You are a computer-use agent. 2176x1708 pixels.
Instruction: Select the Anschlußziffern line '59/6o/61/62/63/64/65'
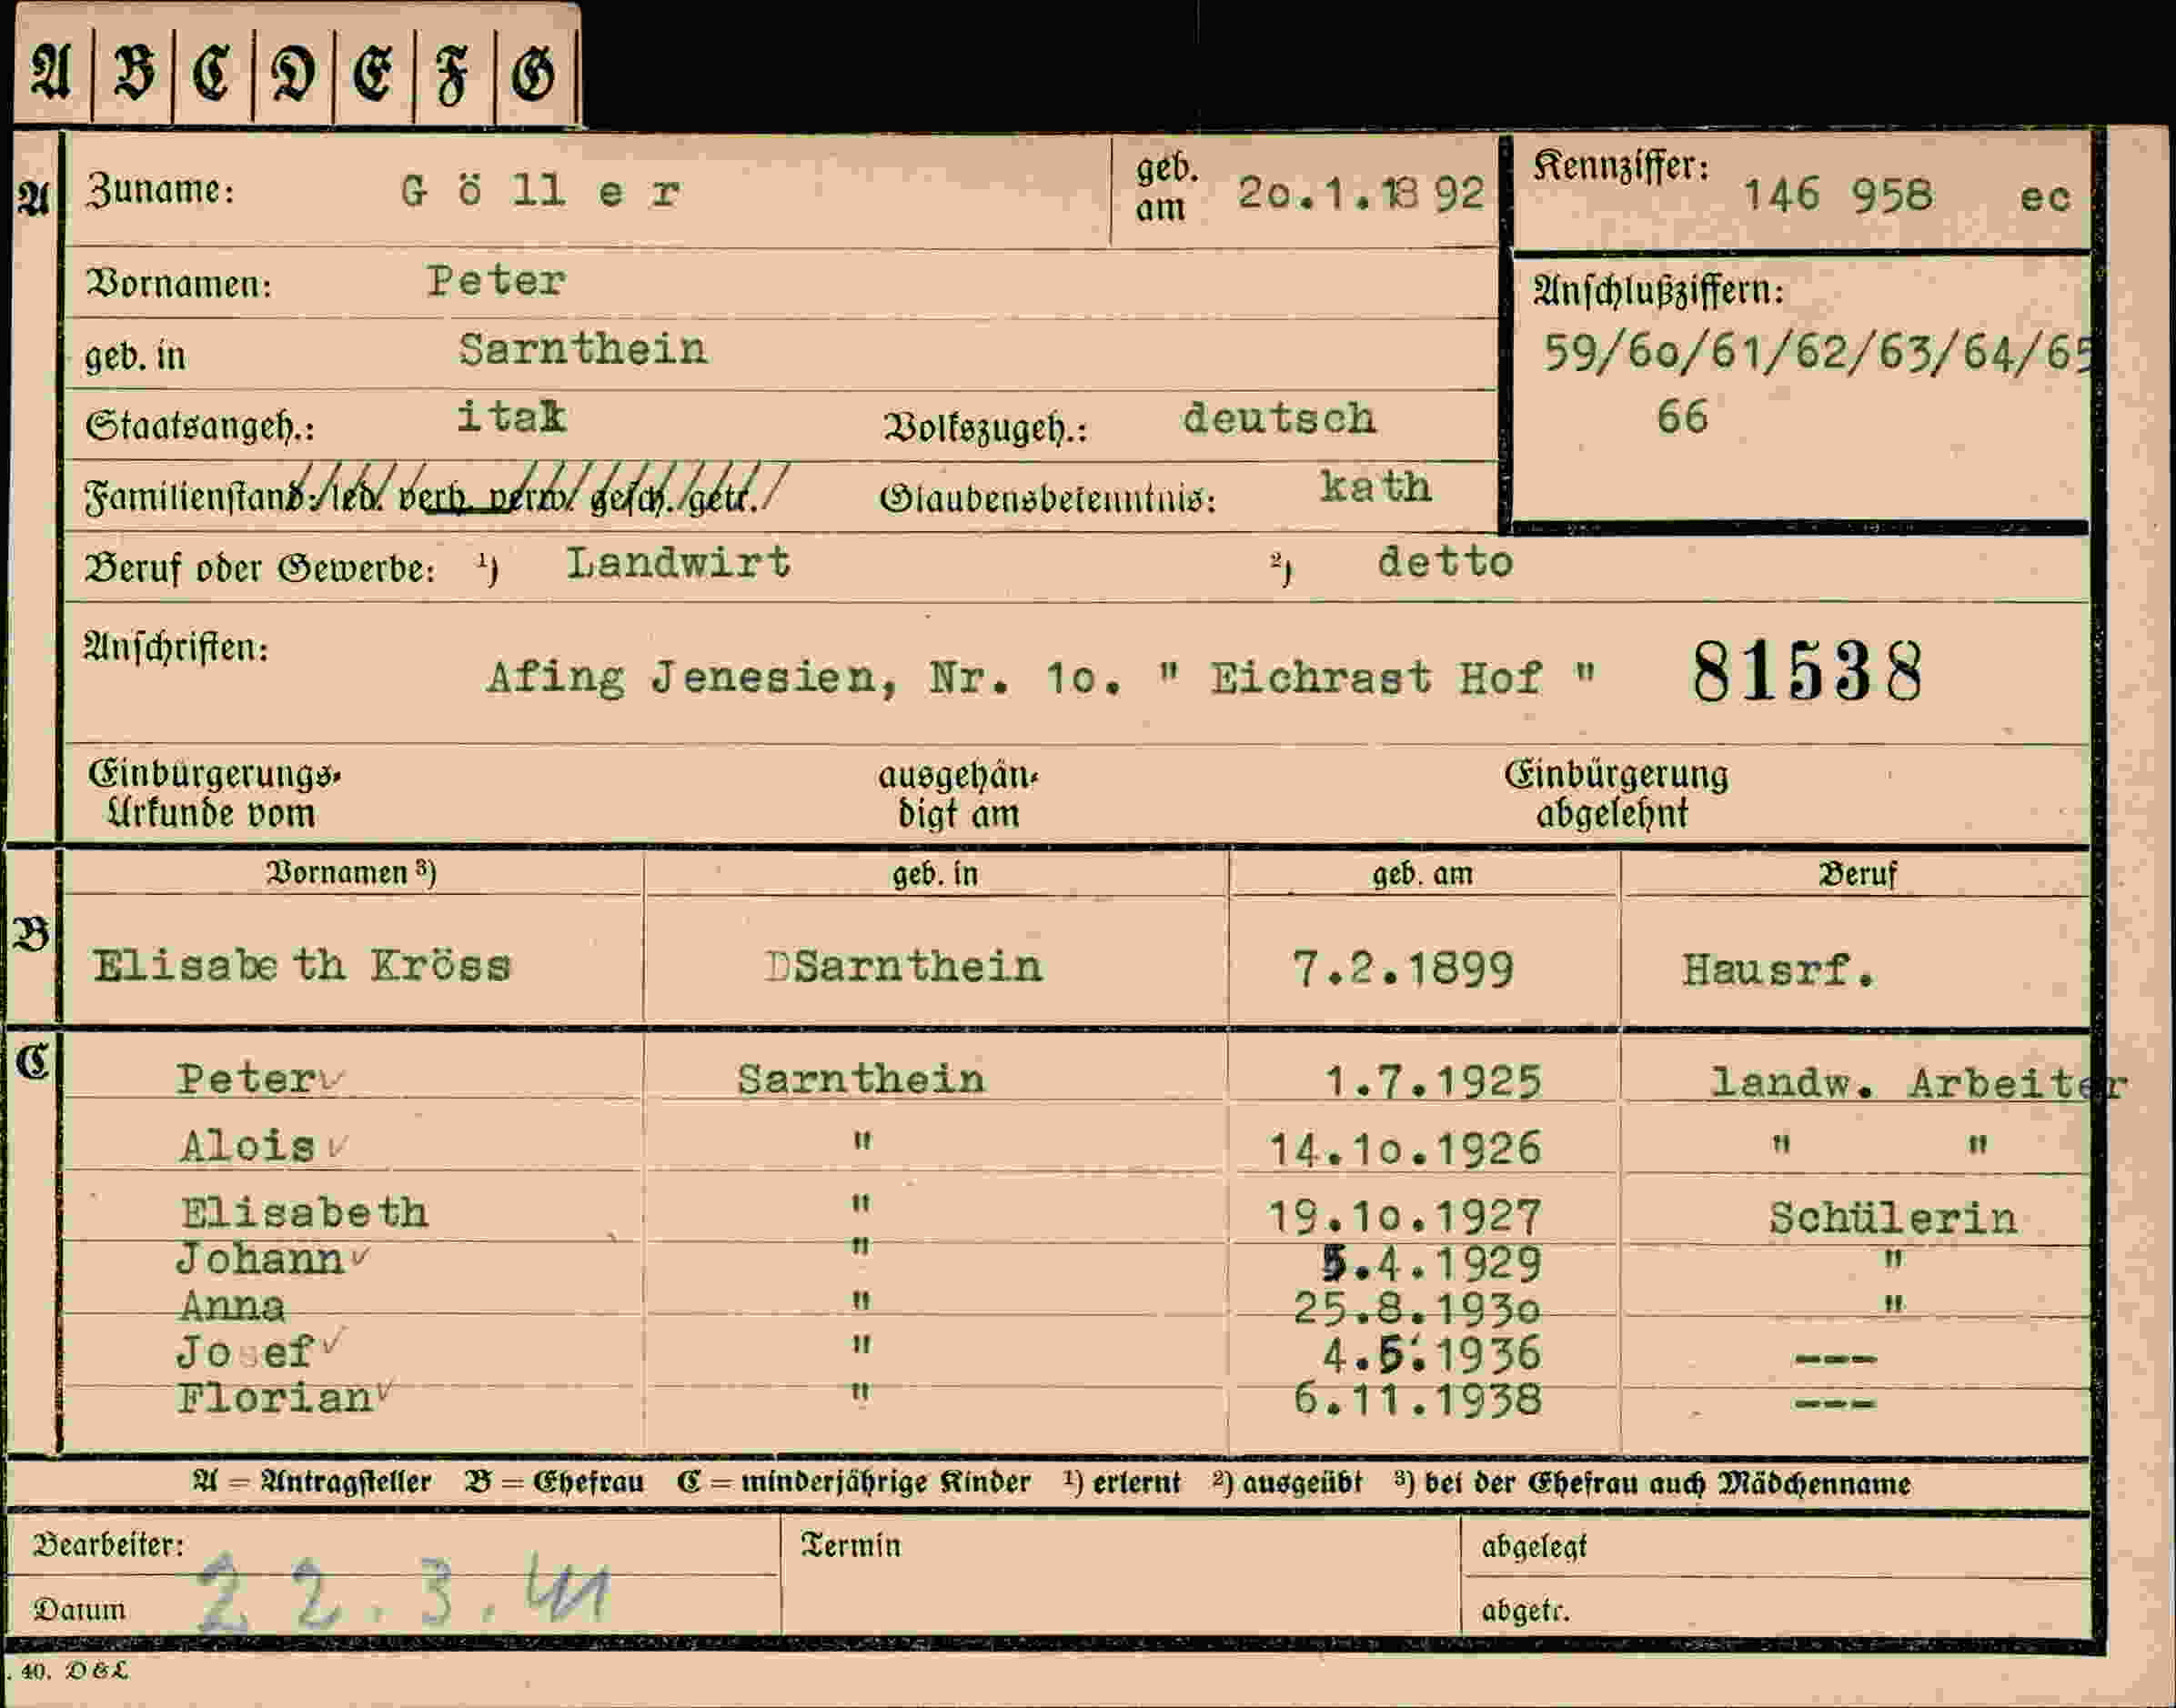pyautogui.click(x=1818, y=353)
